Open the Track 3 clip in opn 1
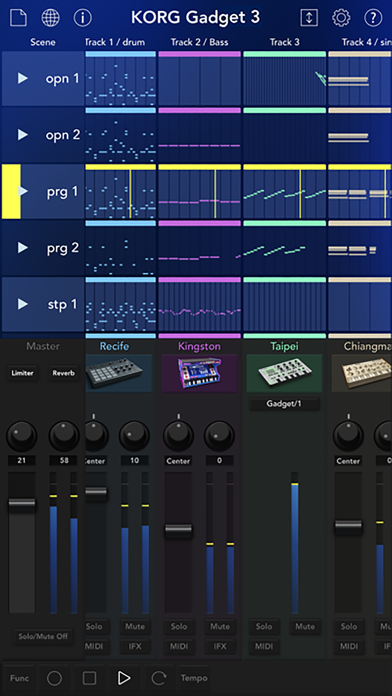The image size is (392, 696). [x=285, y=79]
